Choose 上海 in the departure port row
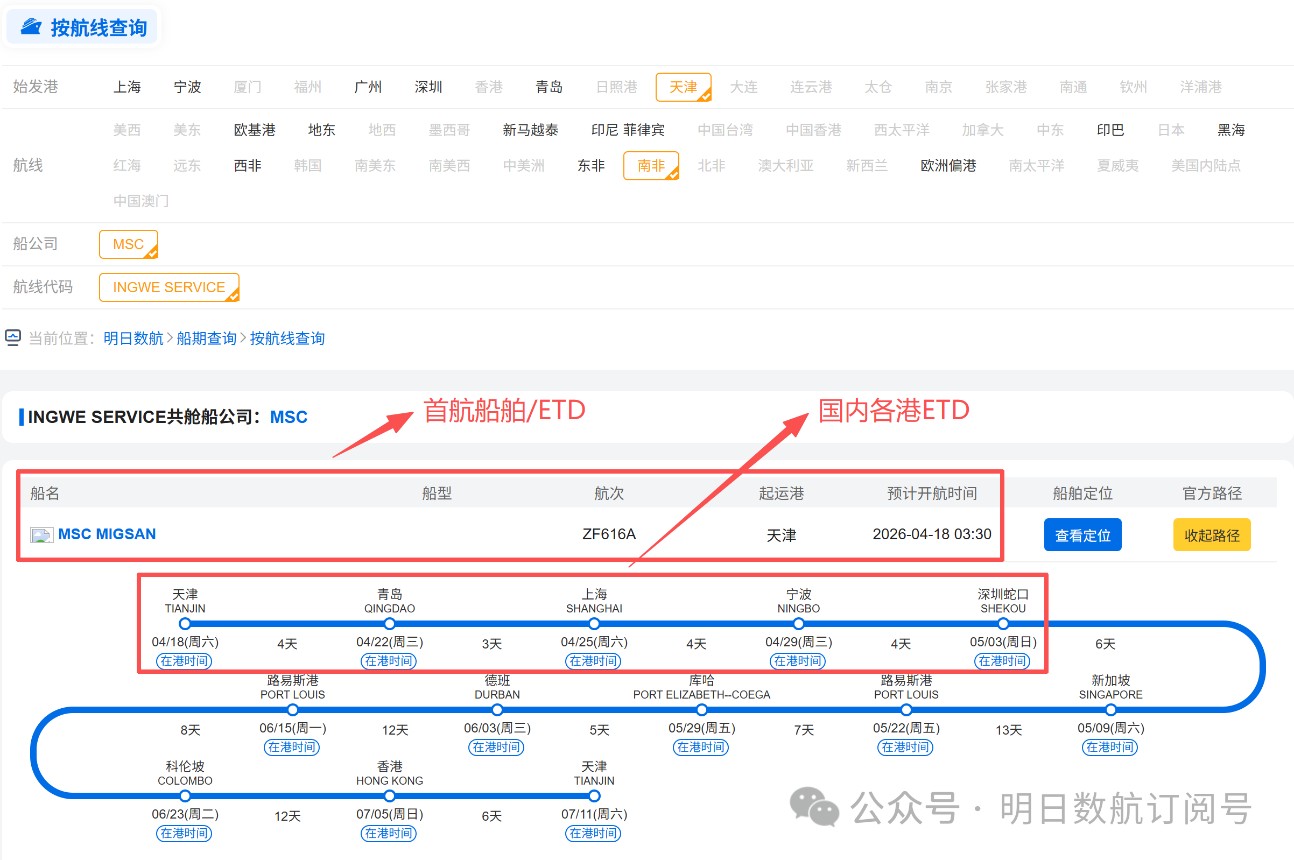 tap(127, 87)
